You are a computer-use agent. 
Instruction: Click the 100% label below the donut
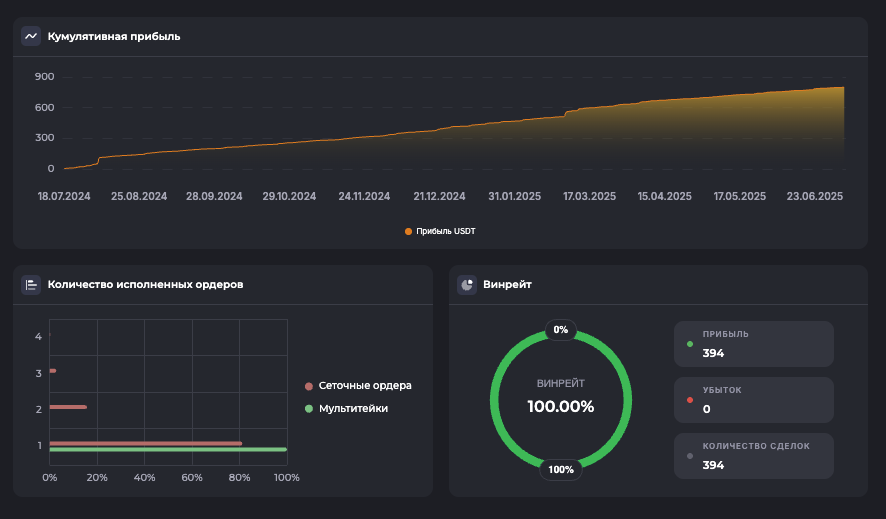pyautogui.click(x=560, y=469)
